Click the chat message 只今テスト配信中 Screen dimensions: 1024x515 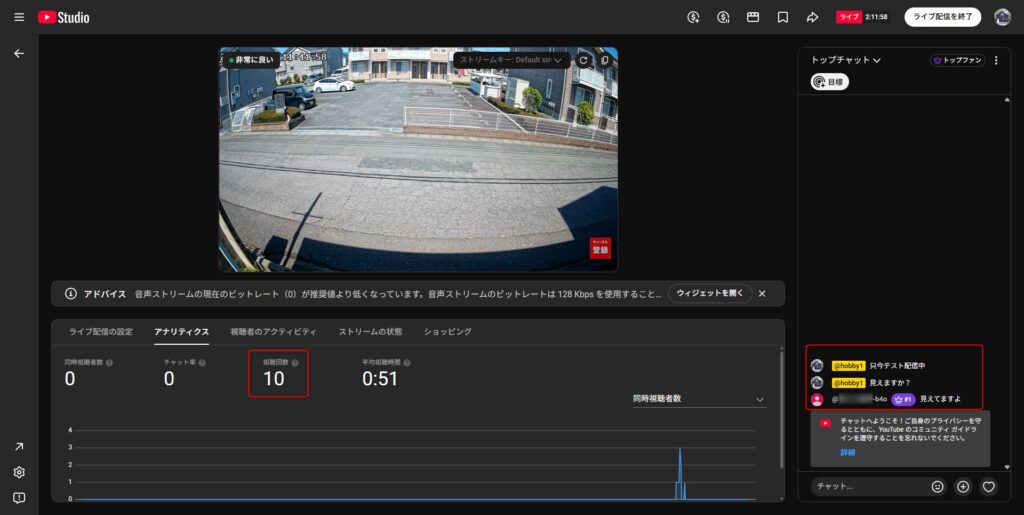click(897, 366)
